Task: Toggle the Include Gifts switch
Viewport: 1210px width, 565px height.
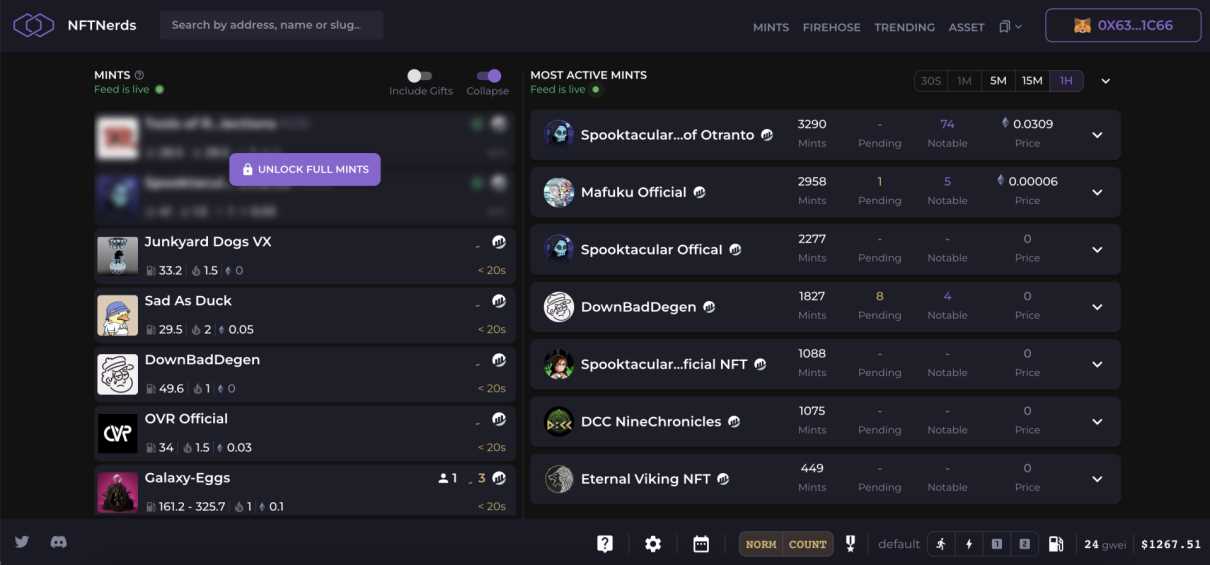Action: tap(420, 76)
